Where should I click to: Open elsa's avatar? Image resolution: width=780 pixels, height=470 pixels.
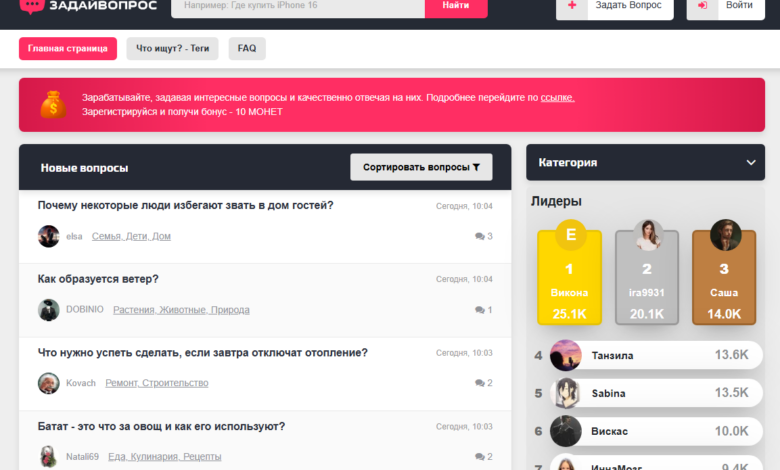tap(49, 236)
